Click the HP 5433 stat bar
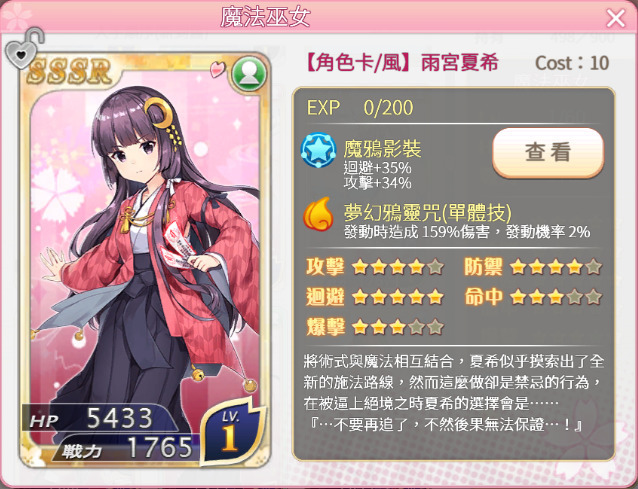This screenshot has height=489, width=638. tap(102, 419)
